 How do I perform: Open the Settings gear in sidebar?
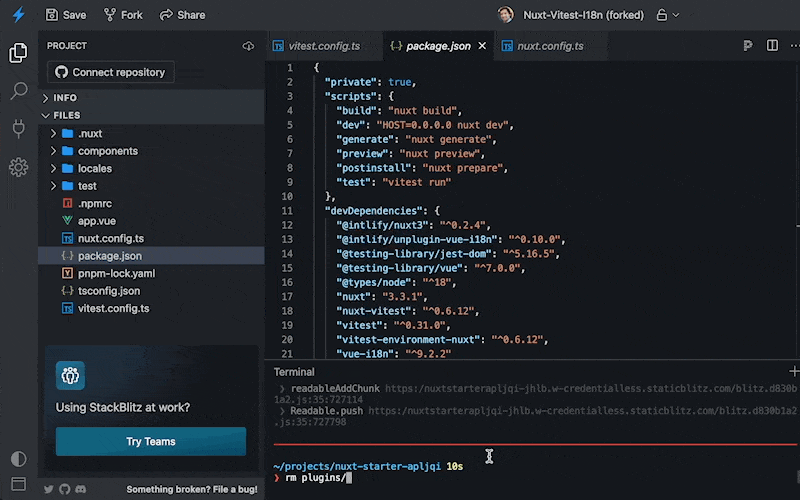18,167
